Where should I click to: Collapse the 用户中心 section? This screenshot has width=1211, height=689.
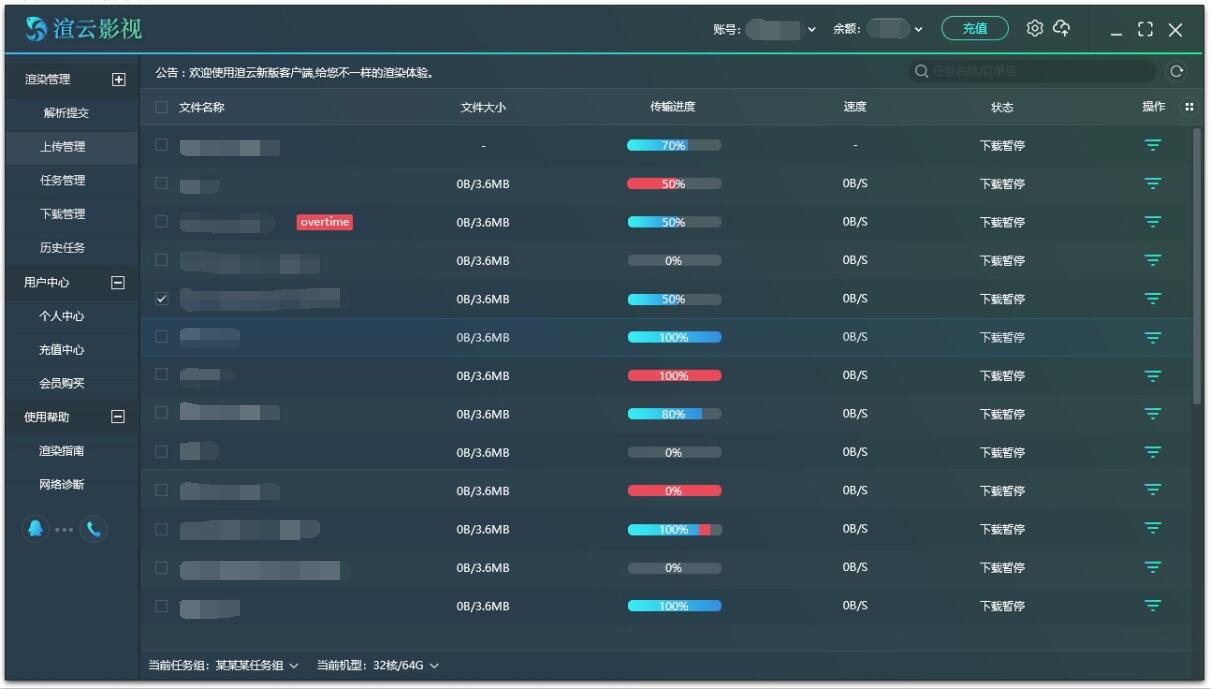point(119,282)
